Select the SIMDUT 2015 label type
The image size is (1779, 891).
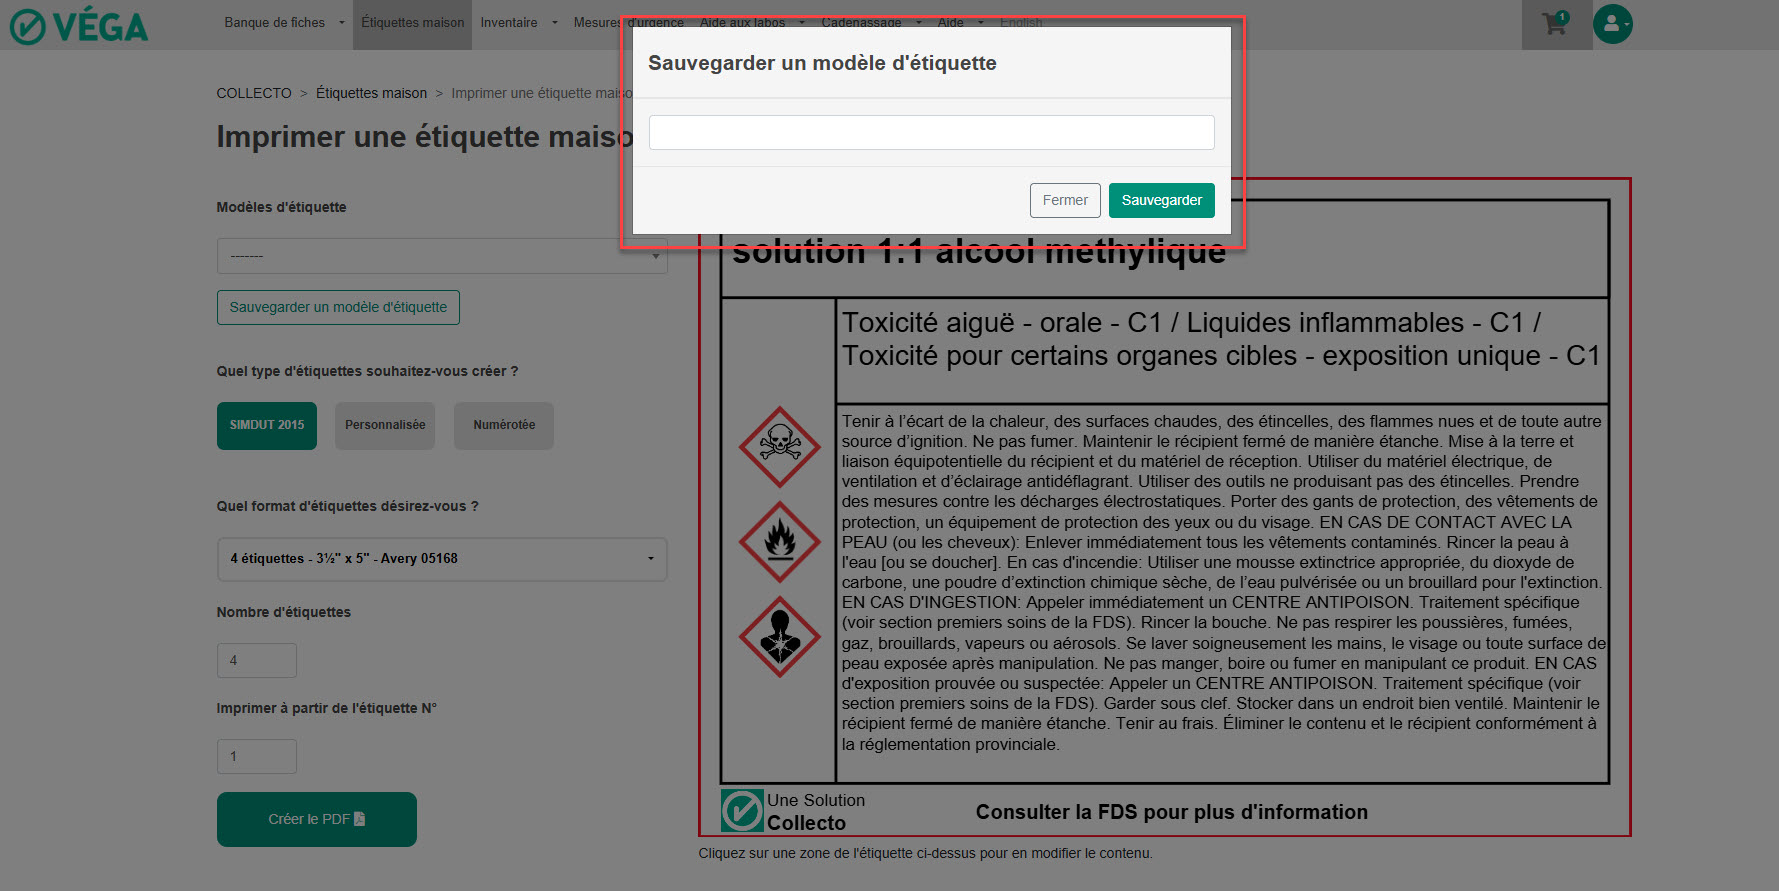click(267, 425)
